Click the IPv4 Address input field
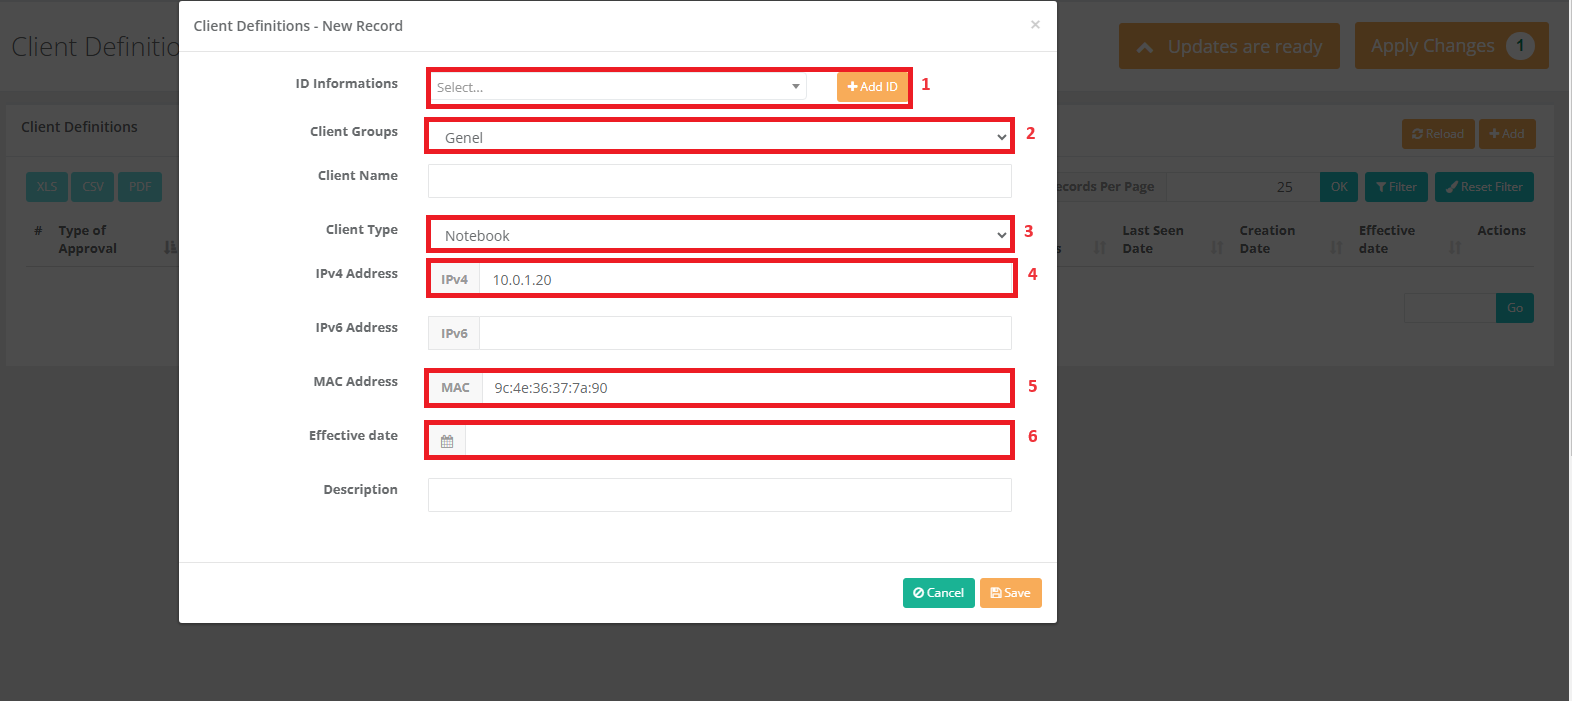Screen dimensions: 1572x701 (x=745, y=279)
